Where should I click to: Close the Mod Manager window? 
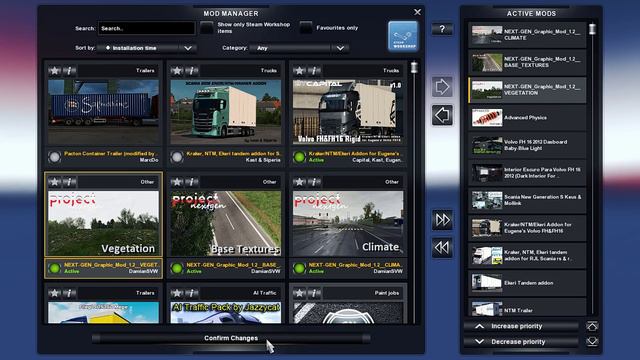click(x=417, y=12)
